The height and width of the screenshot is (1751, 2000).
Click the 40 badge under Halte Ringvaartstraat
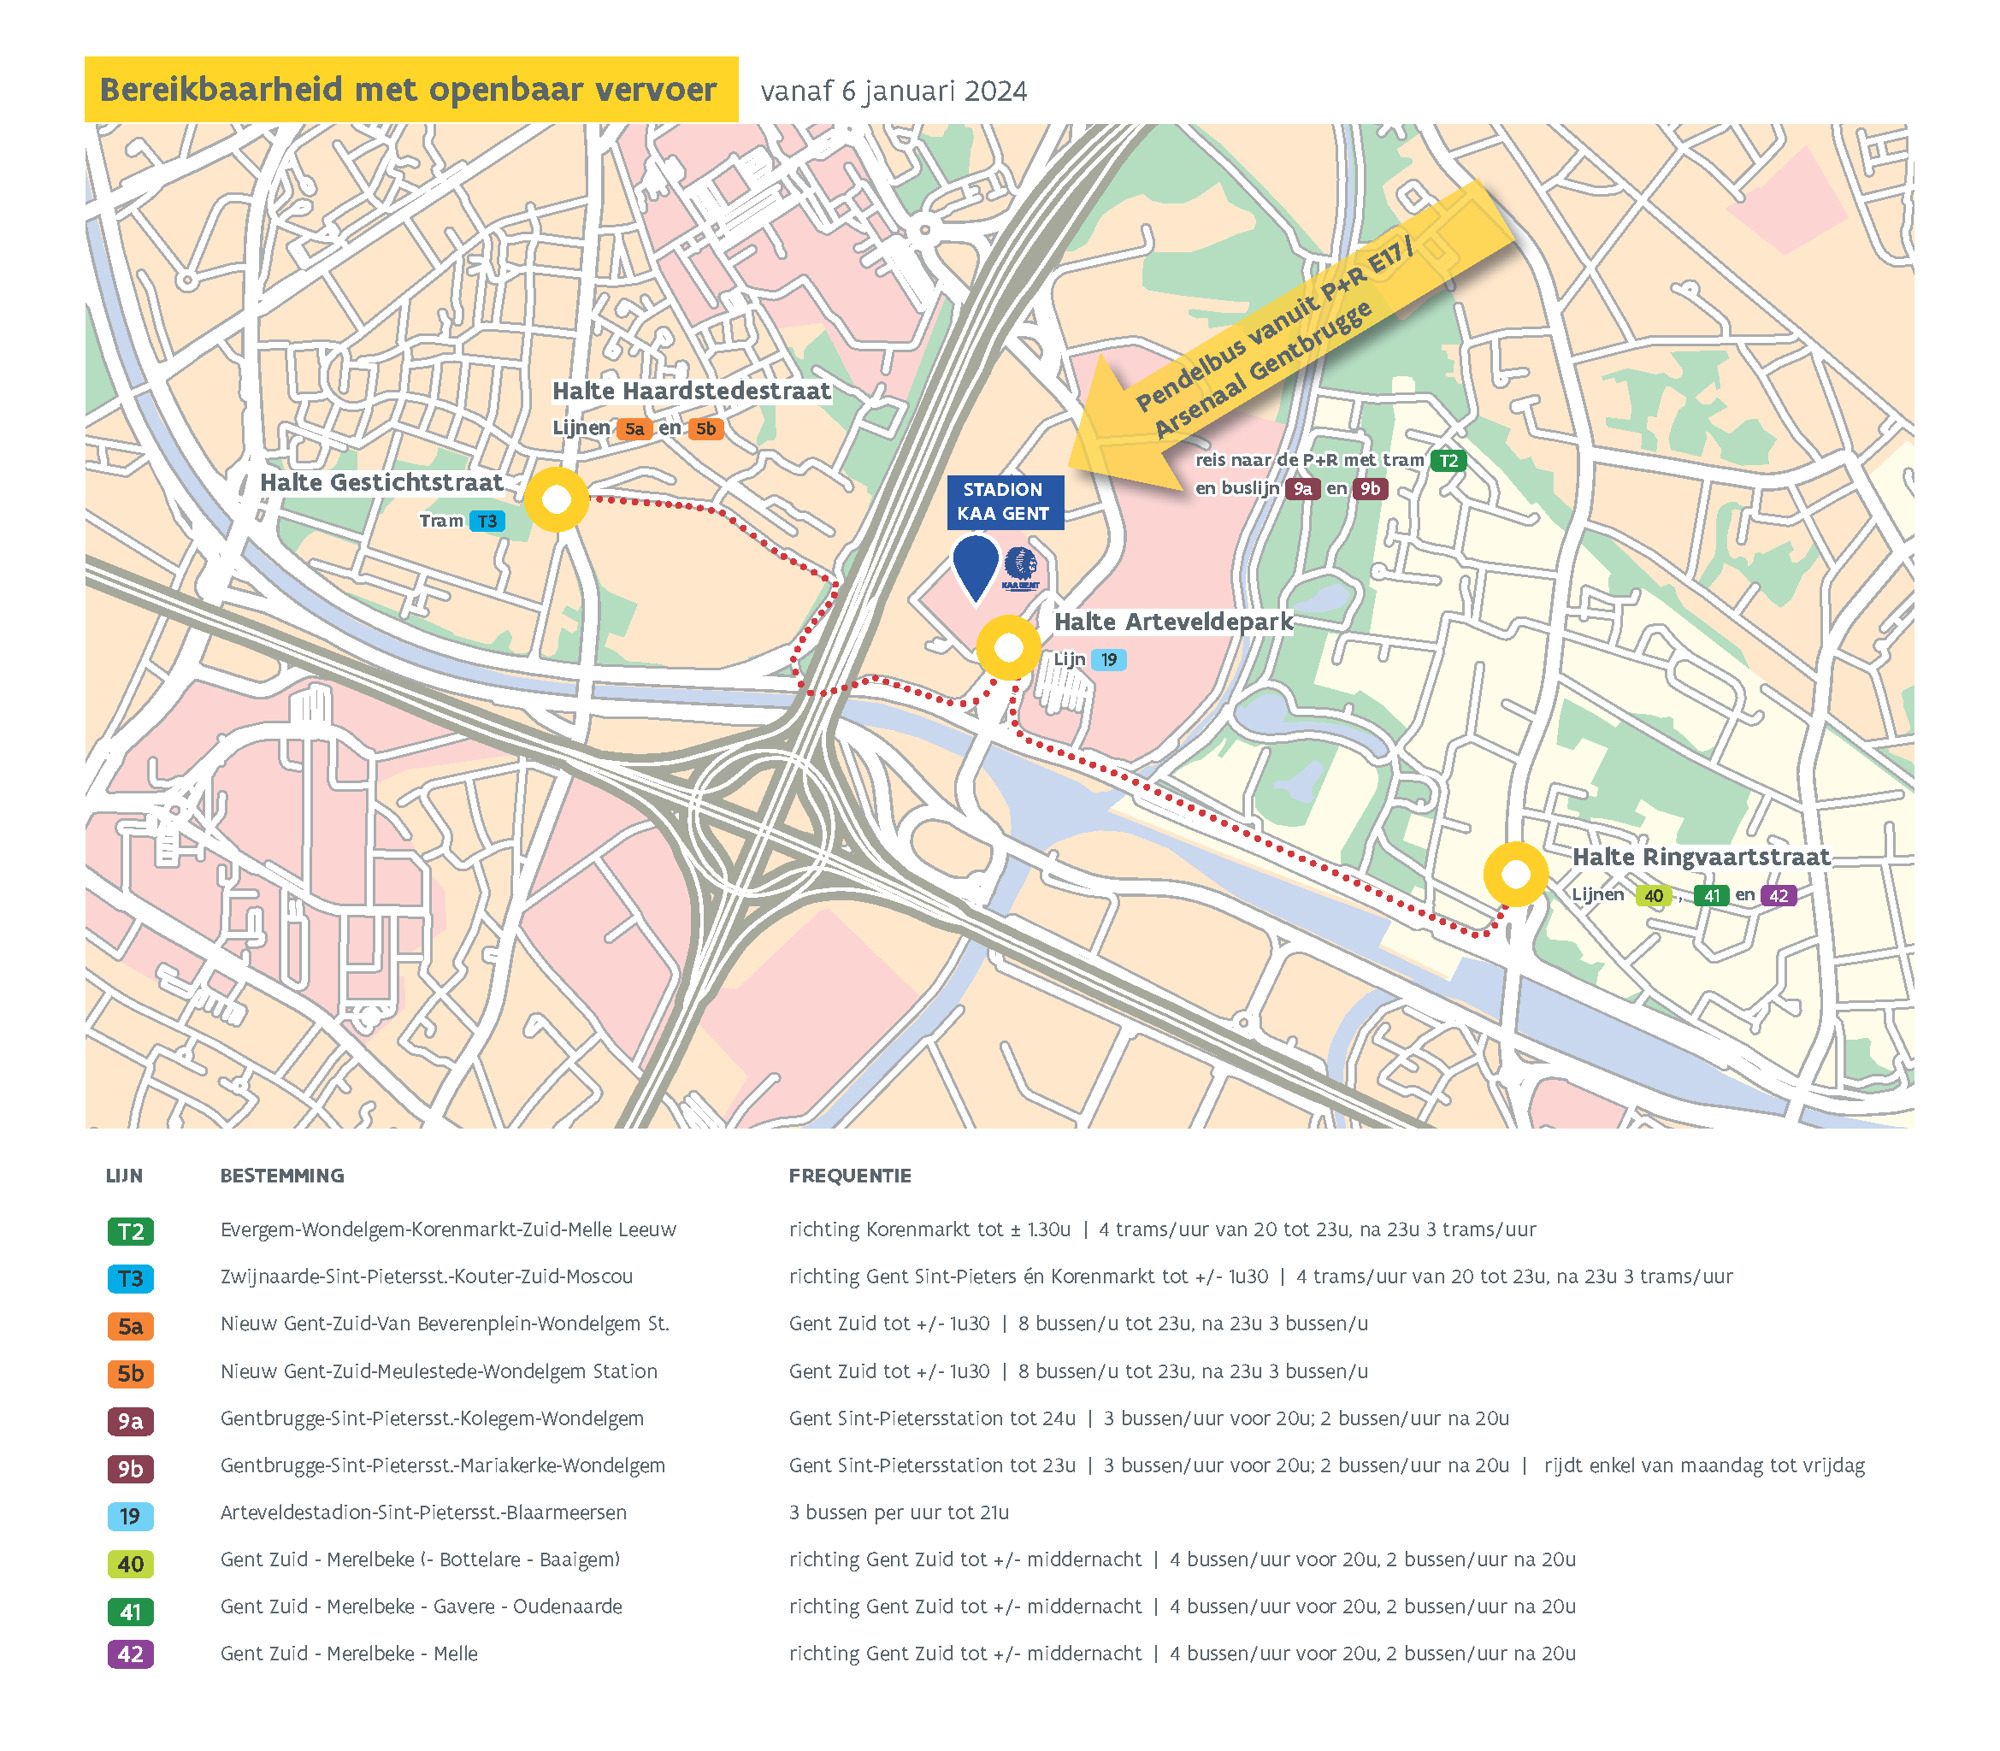click(1654, 896)
